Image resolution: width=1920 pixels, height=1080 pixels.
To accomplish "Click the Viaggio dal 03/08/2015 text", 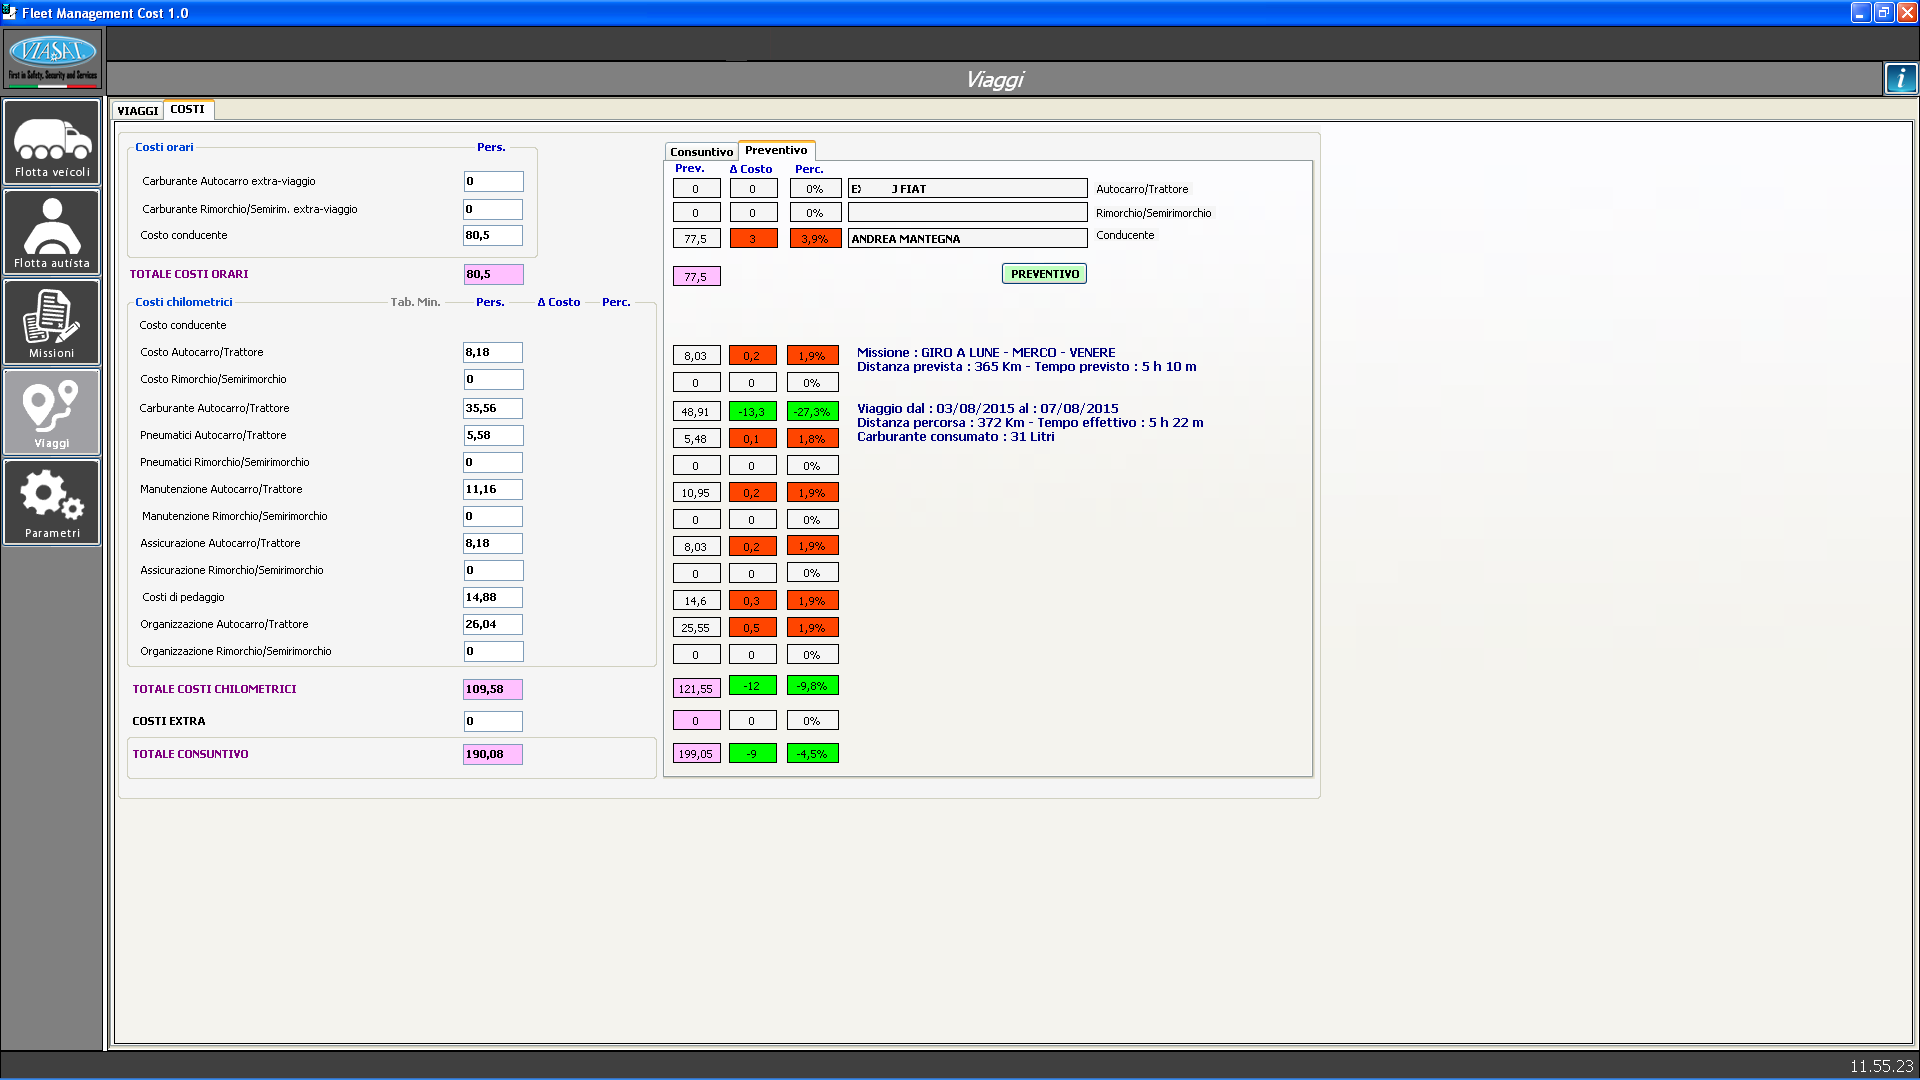I will click(x=988, y=408).
